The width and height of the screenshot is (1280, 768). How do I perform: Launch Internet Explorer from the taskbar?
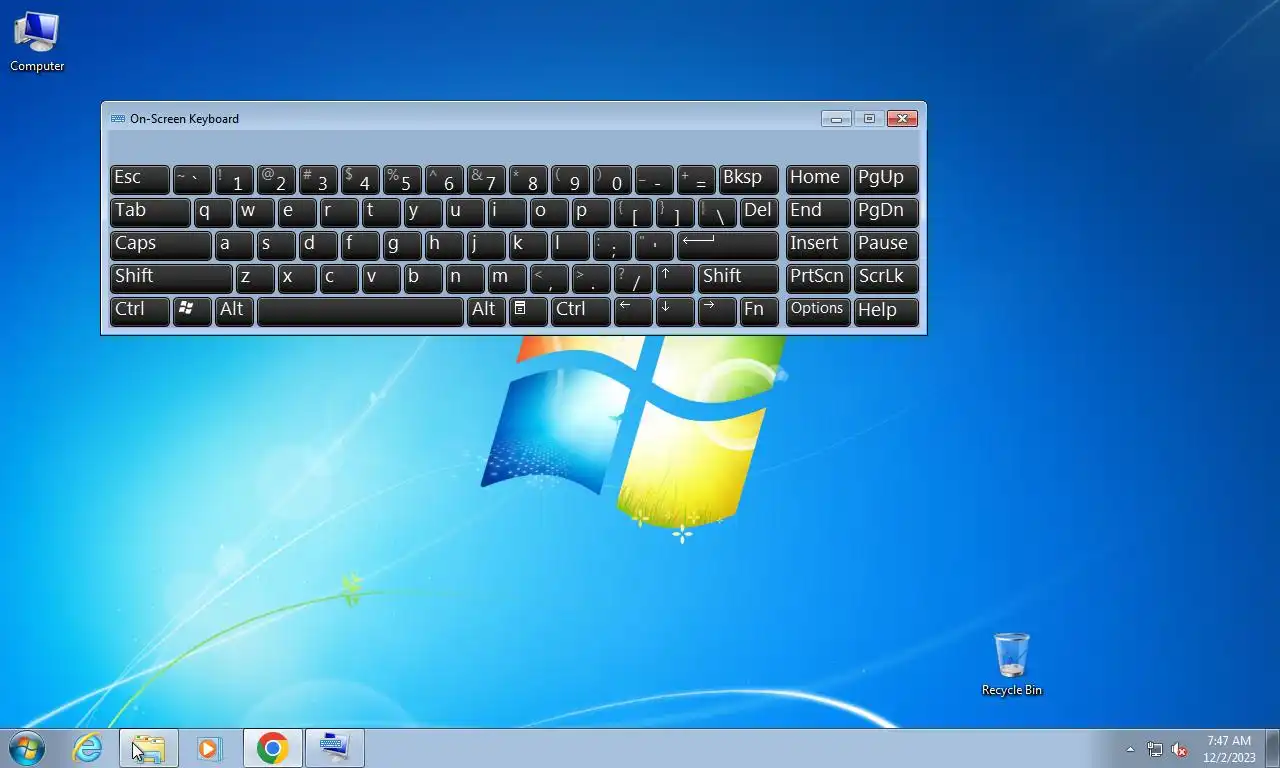(x=88, y=748)
